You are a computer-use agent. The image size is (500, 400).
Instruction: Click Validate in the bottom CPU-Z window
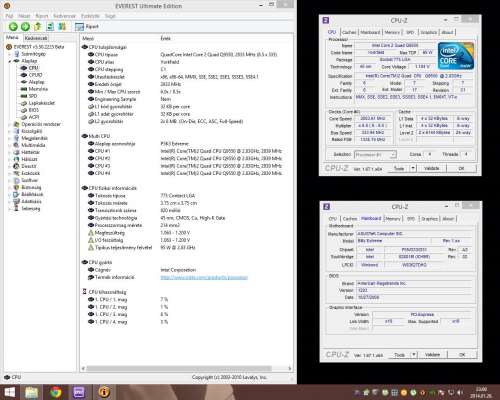click(432, 355)
